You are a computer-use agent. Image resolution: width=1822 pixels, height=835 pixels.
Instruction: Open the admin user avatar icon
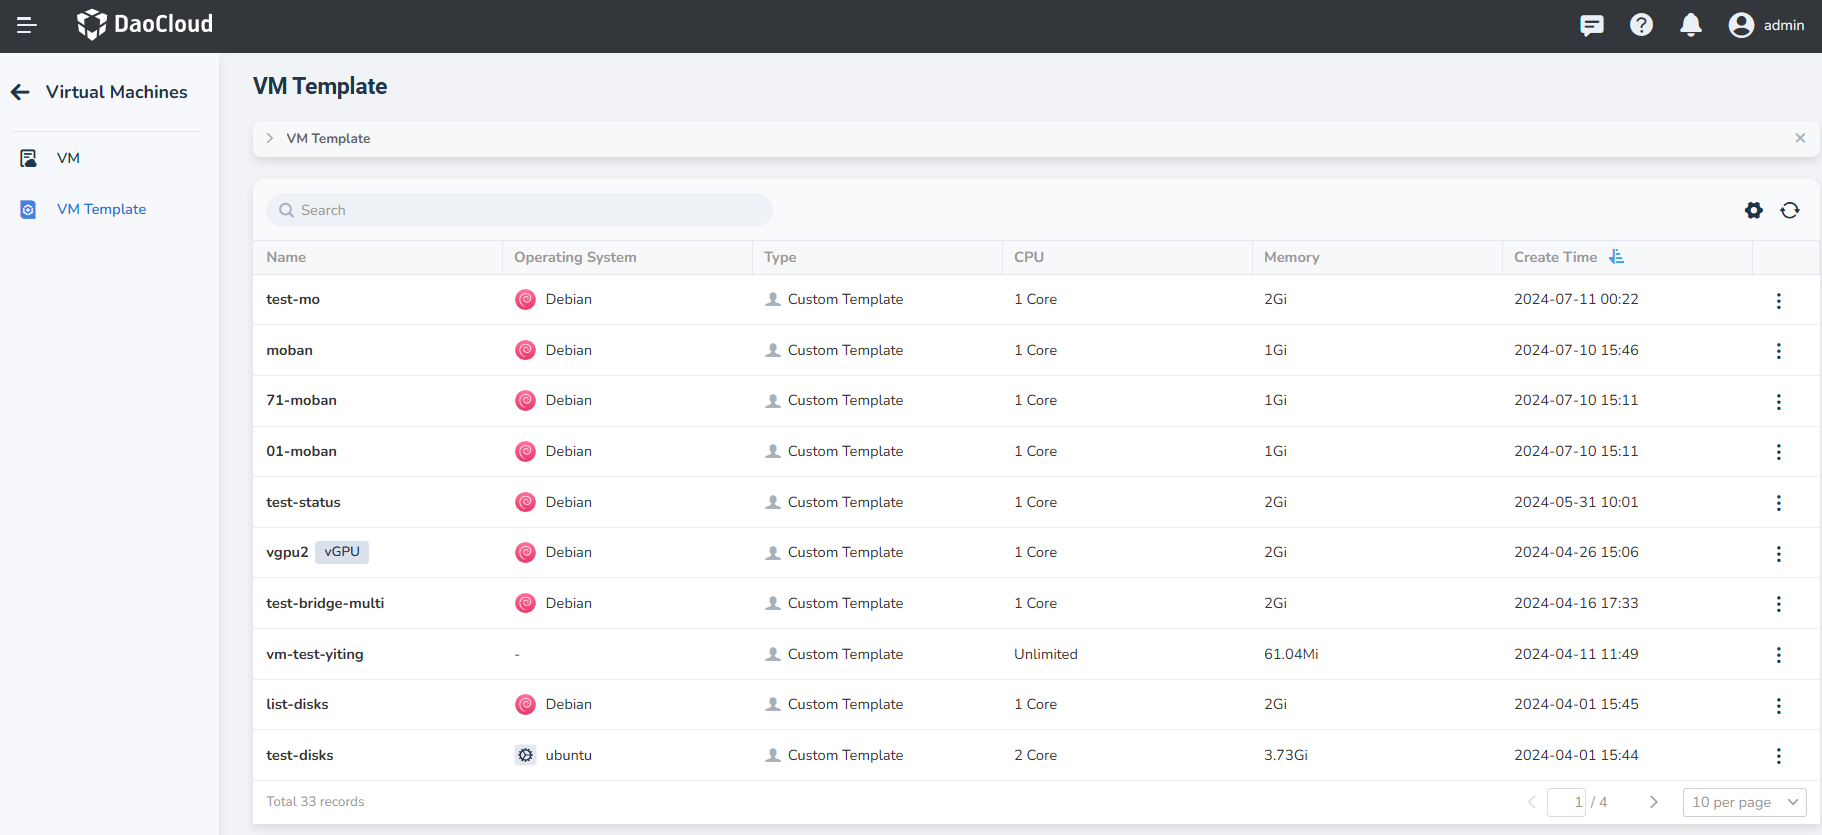coord(1741,25)
